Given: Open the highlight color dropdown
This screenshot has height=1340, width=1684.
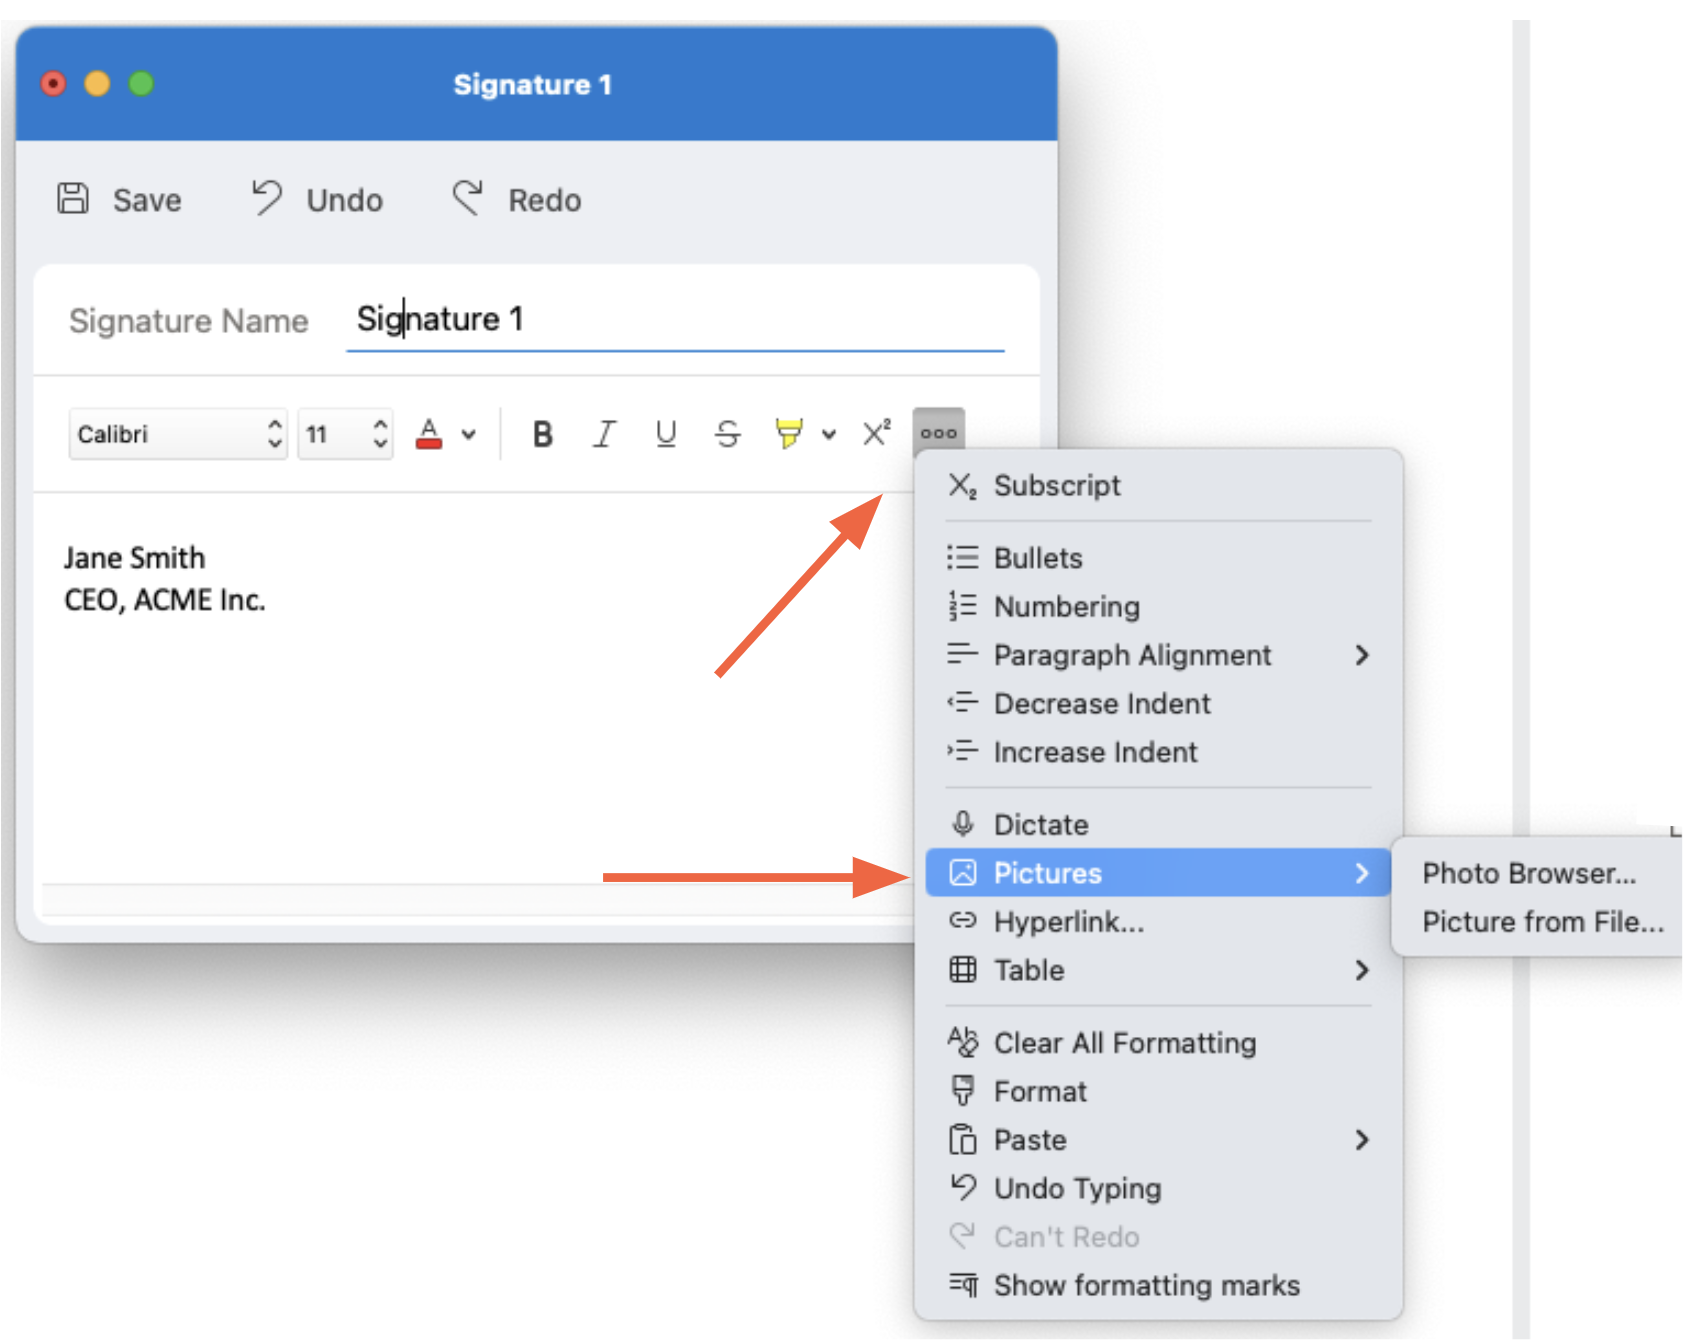Looking at the screenshot, I should pyautogui.click(x=827, y=435).
